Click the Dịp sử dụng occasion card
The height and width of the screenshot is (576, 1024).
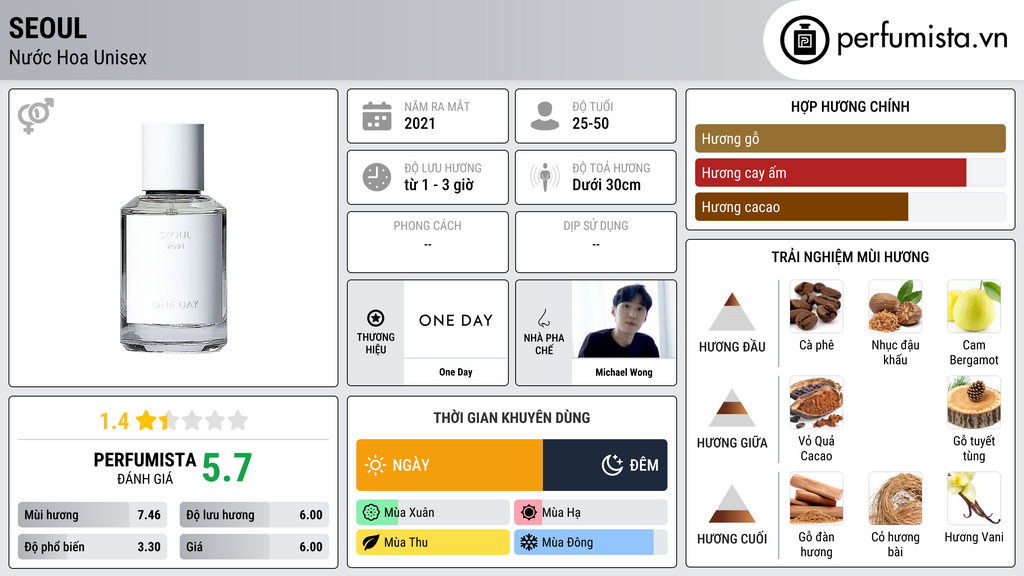coord(596,242)
